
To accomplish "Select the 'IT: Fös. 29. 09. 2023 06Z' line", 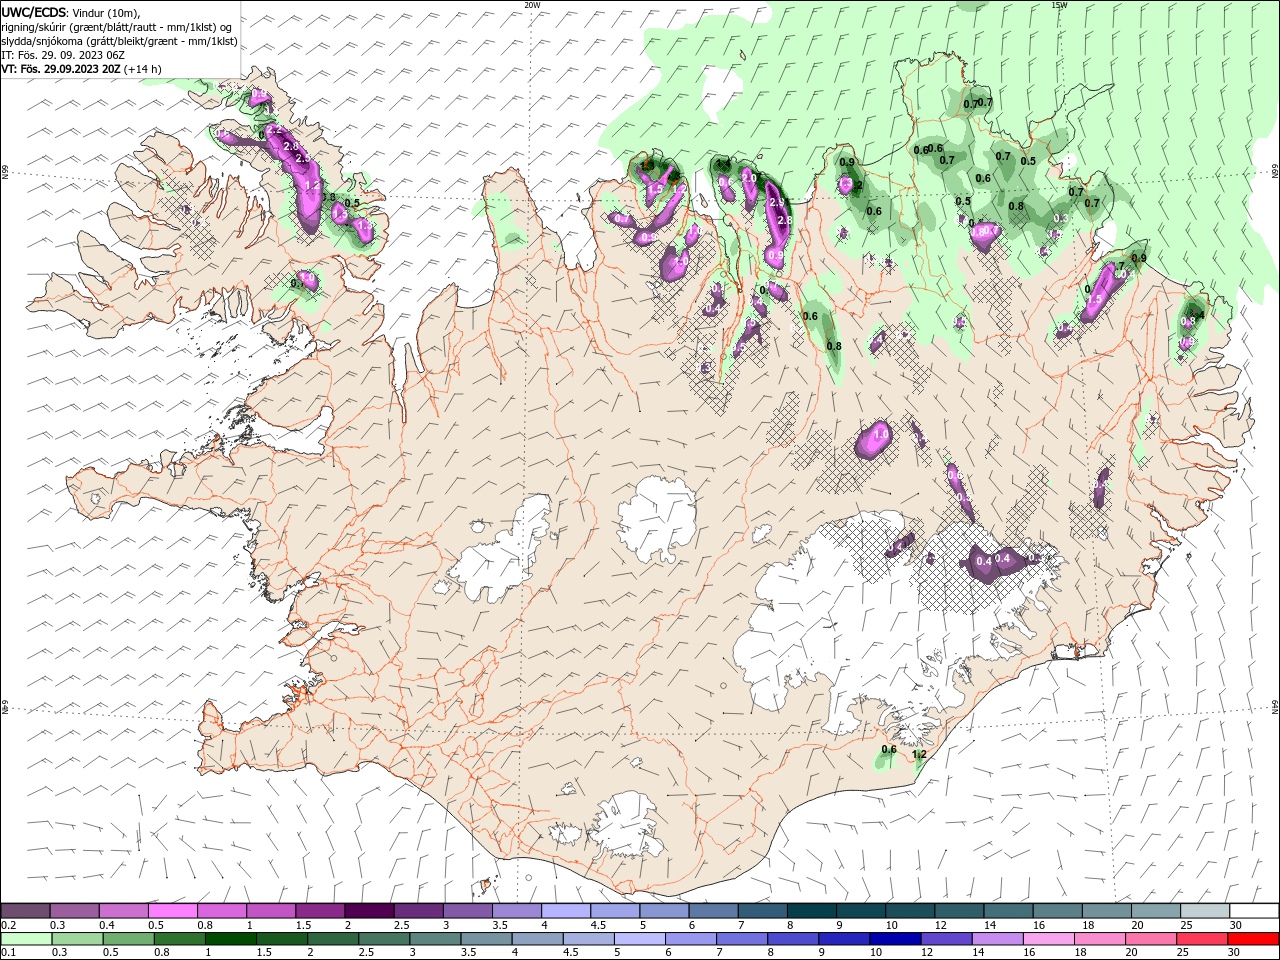I will [x=63, y=55].
